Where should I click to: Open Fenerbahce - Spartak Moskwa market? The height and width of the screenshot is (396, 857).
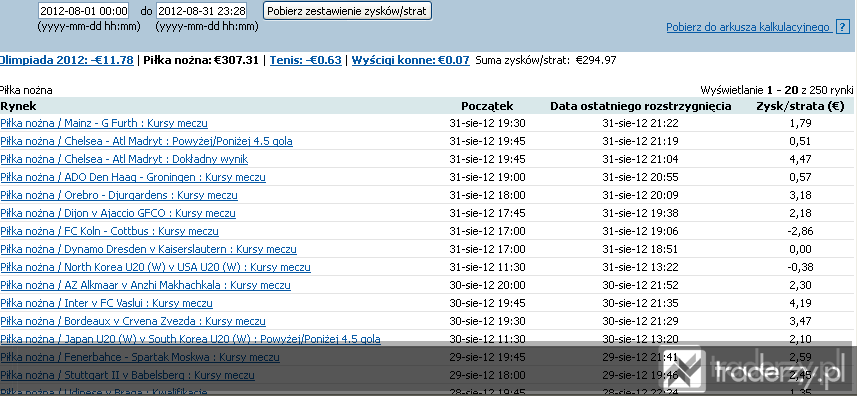coord(140,358)
